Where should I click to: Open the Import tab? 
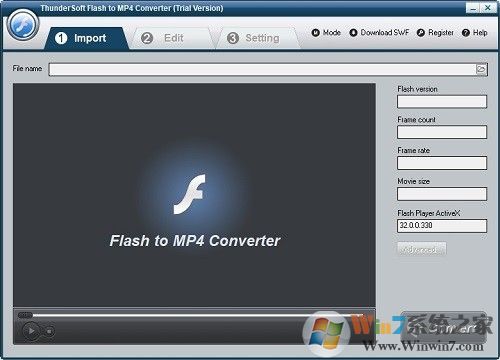click(87, 38)
